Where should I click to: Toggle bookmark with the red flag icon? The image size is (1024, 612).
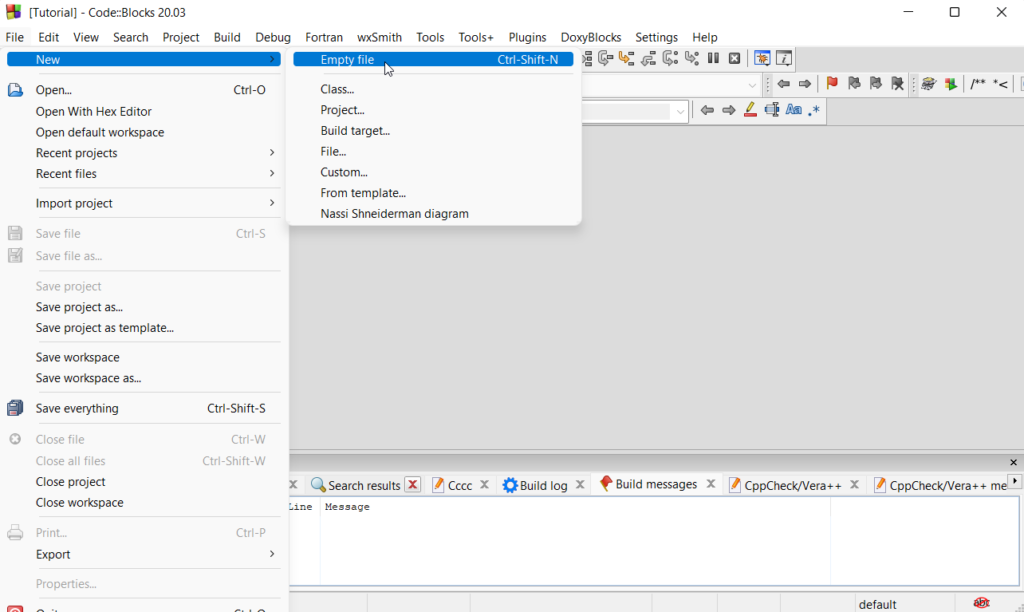(x=832, y=84)
